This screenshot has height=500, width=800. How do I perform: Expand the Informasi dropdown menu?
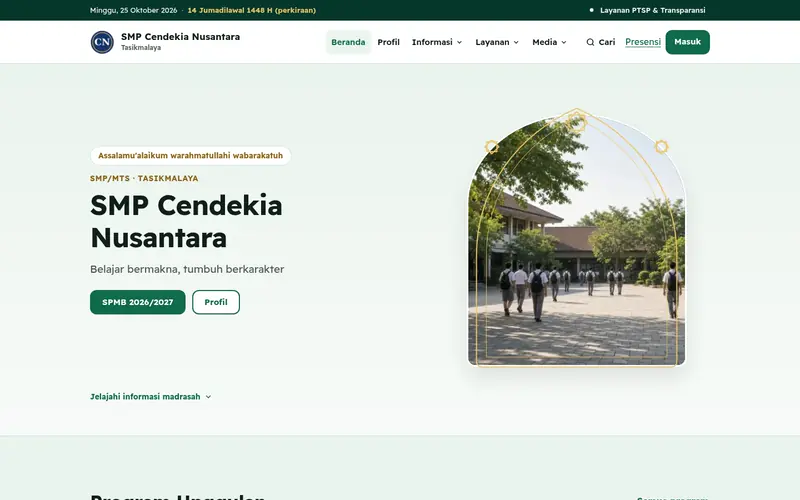[x=437, y=42]
